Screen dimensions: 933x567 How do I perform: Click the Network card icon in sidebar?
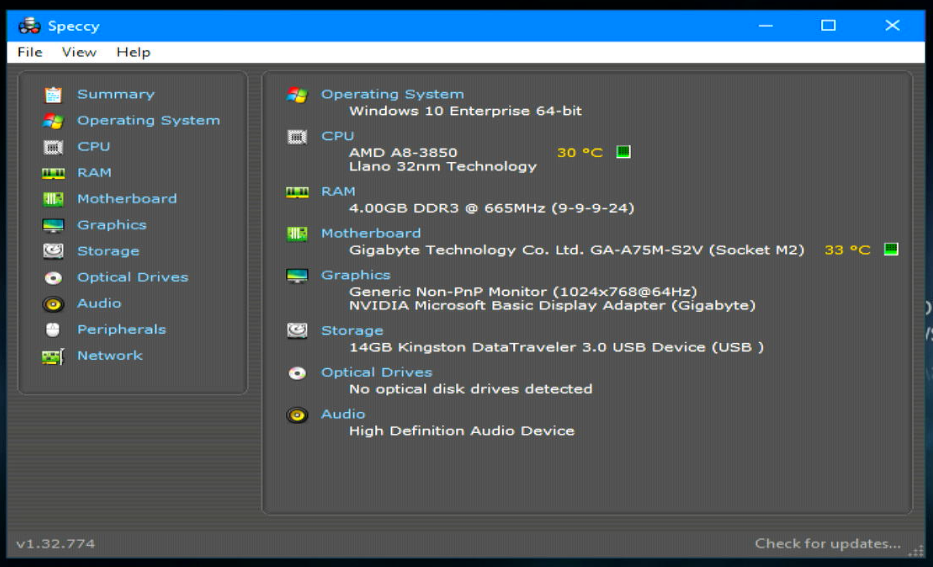click(x=53, y=356)
